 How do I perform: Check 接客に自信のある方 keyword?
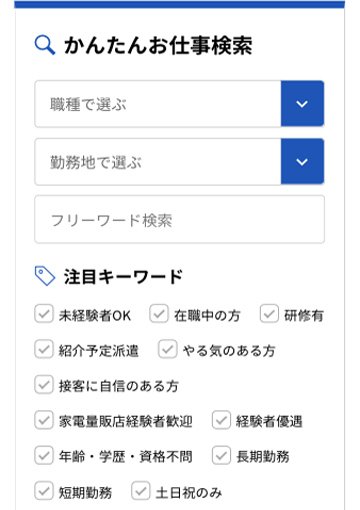coord(44,384)
